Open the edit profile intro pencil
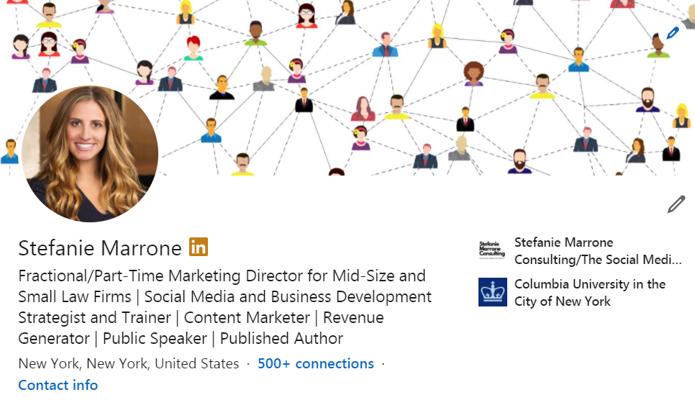Viewport: 695px width, 400px height. tap(676, 204)
